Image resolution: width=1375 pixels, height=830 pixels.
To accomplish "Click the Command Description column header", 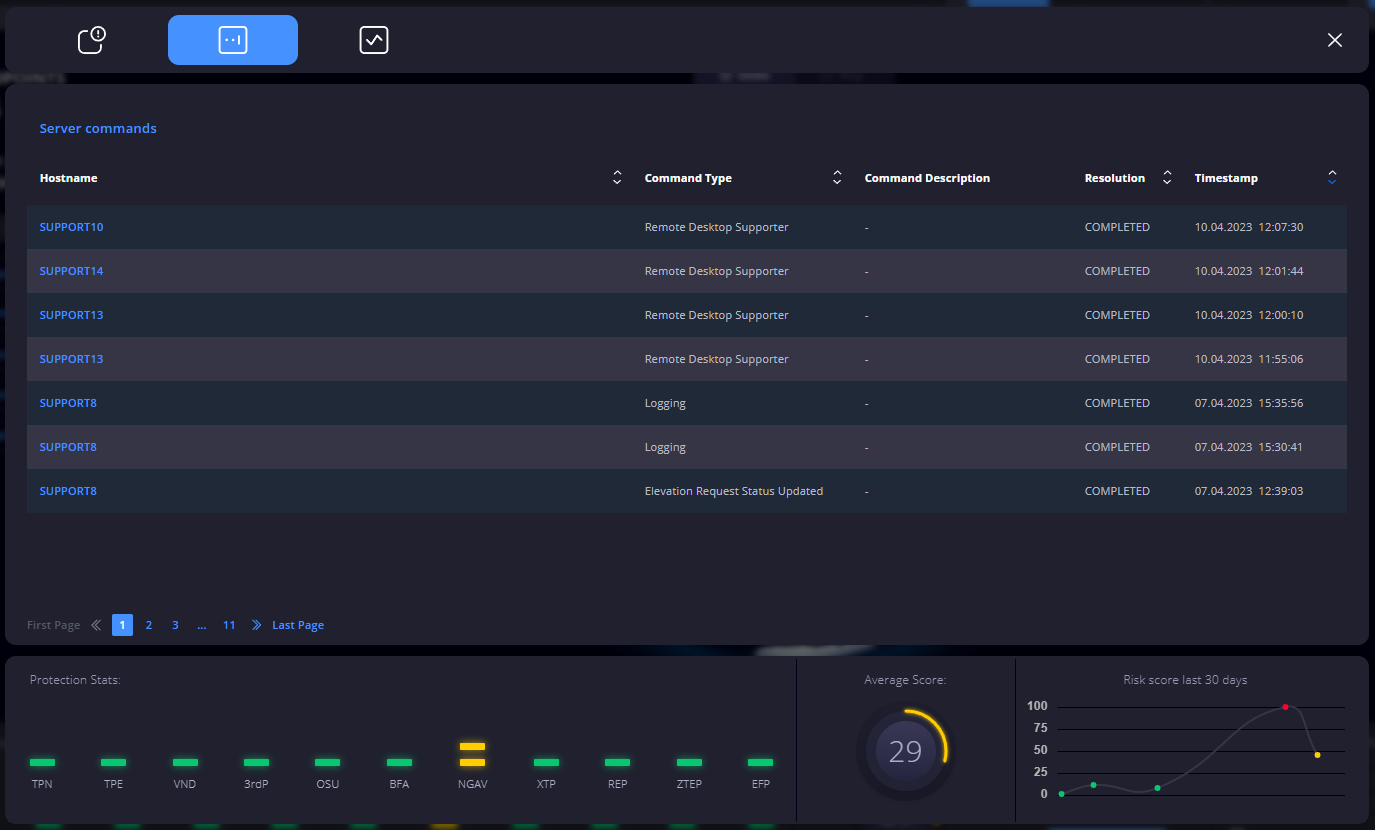I will click(x=927, y=178).
